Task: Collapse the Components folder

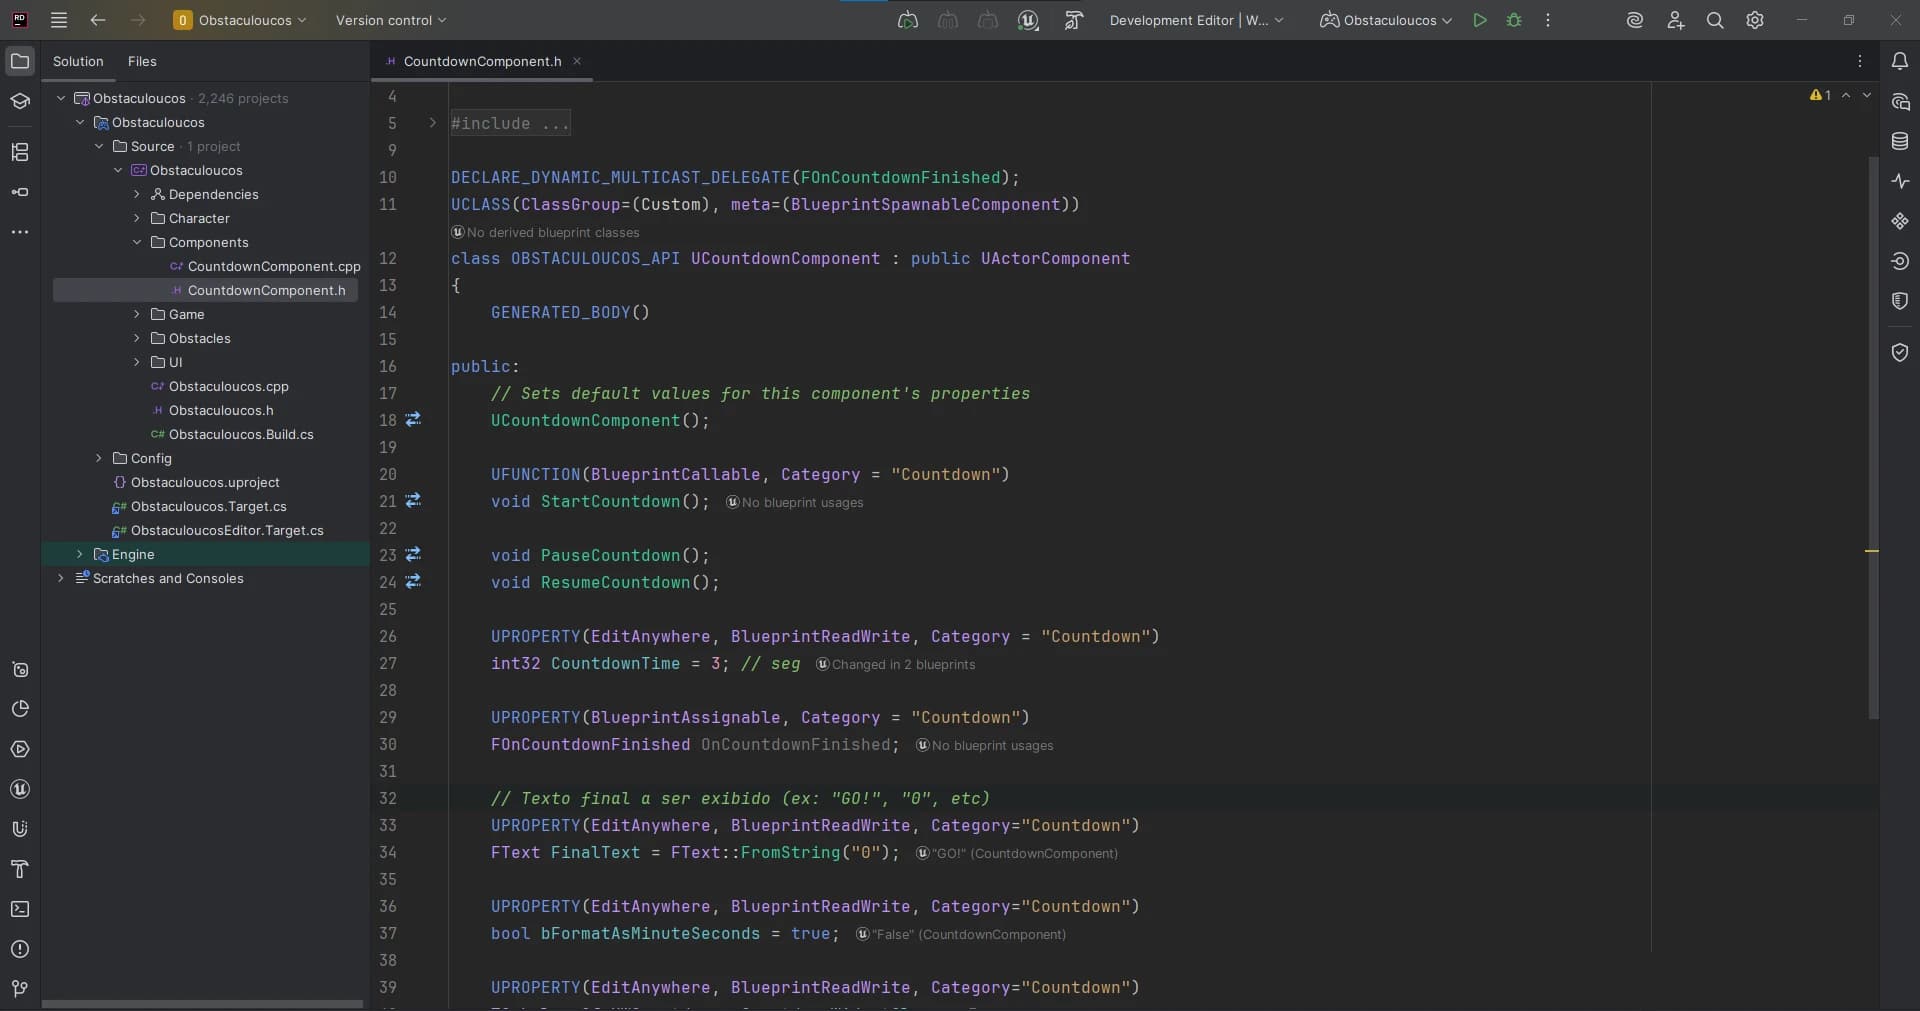Action: [137, 242]
